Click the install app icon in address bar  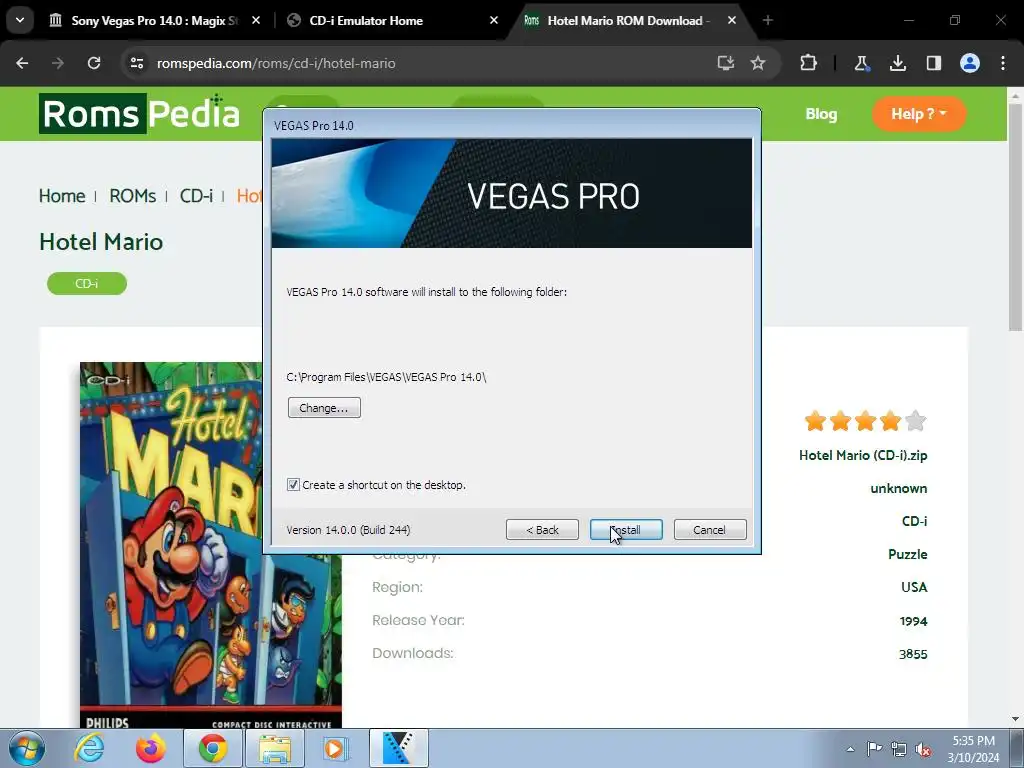coord(726,63)
